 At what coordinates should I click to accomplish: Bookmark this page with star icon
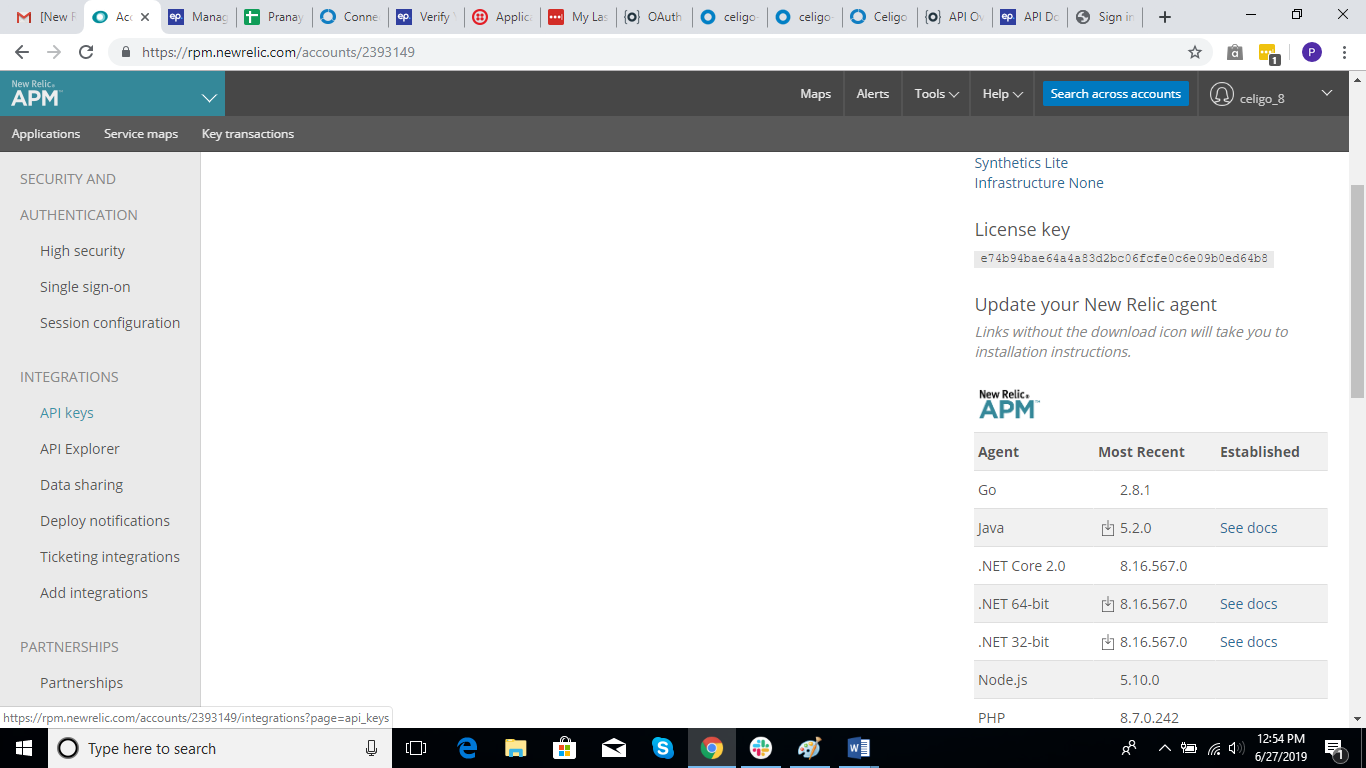coord(1194,52)
